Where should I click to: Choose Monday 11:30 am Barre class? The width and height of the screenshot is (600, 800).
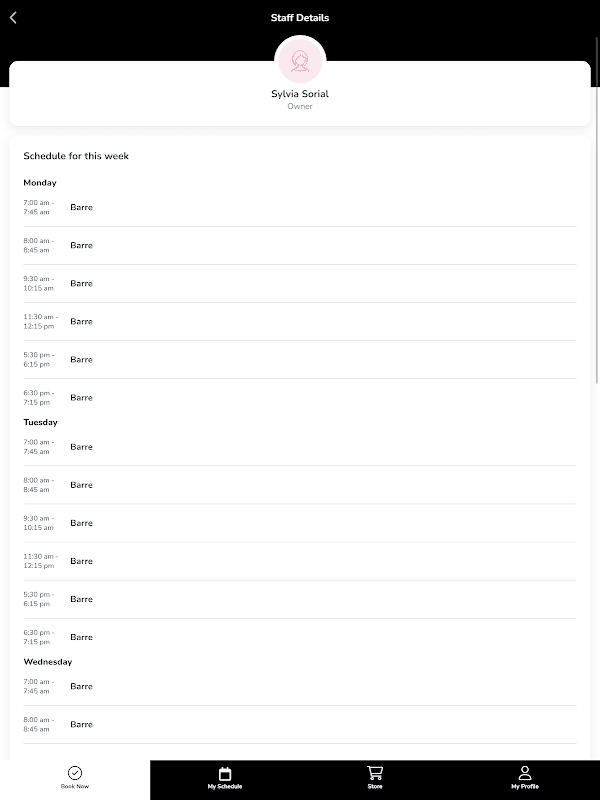(81, 322)
